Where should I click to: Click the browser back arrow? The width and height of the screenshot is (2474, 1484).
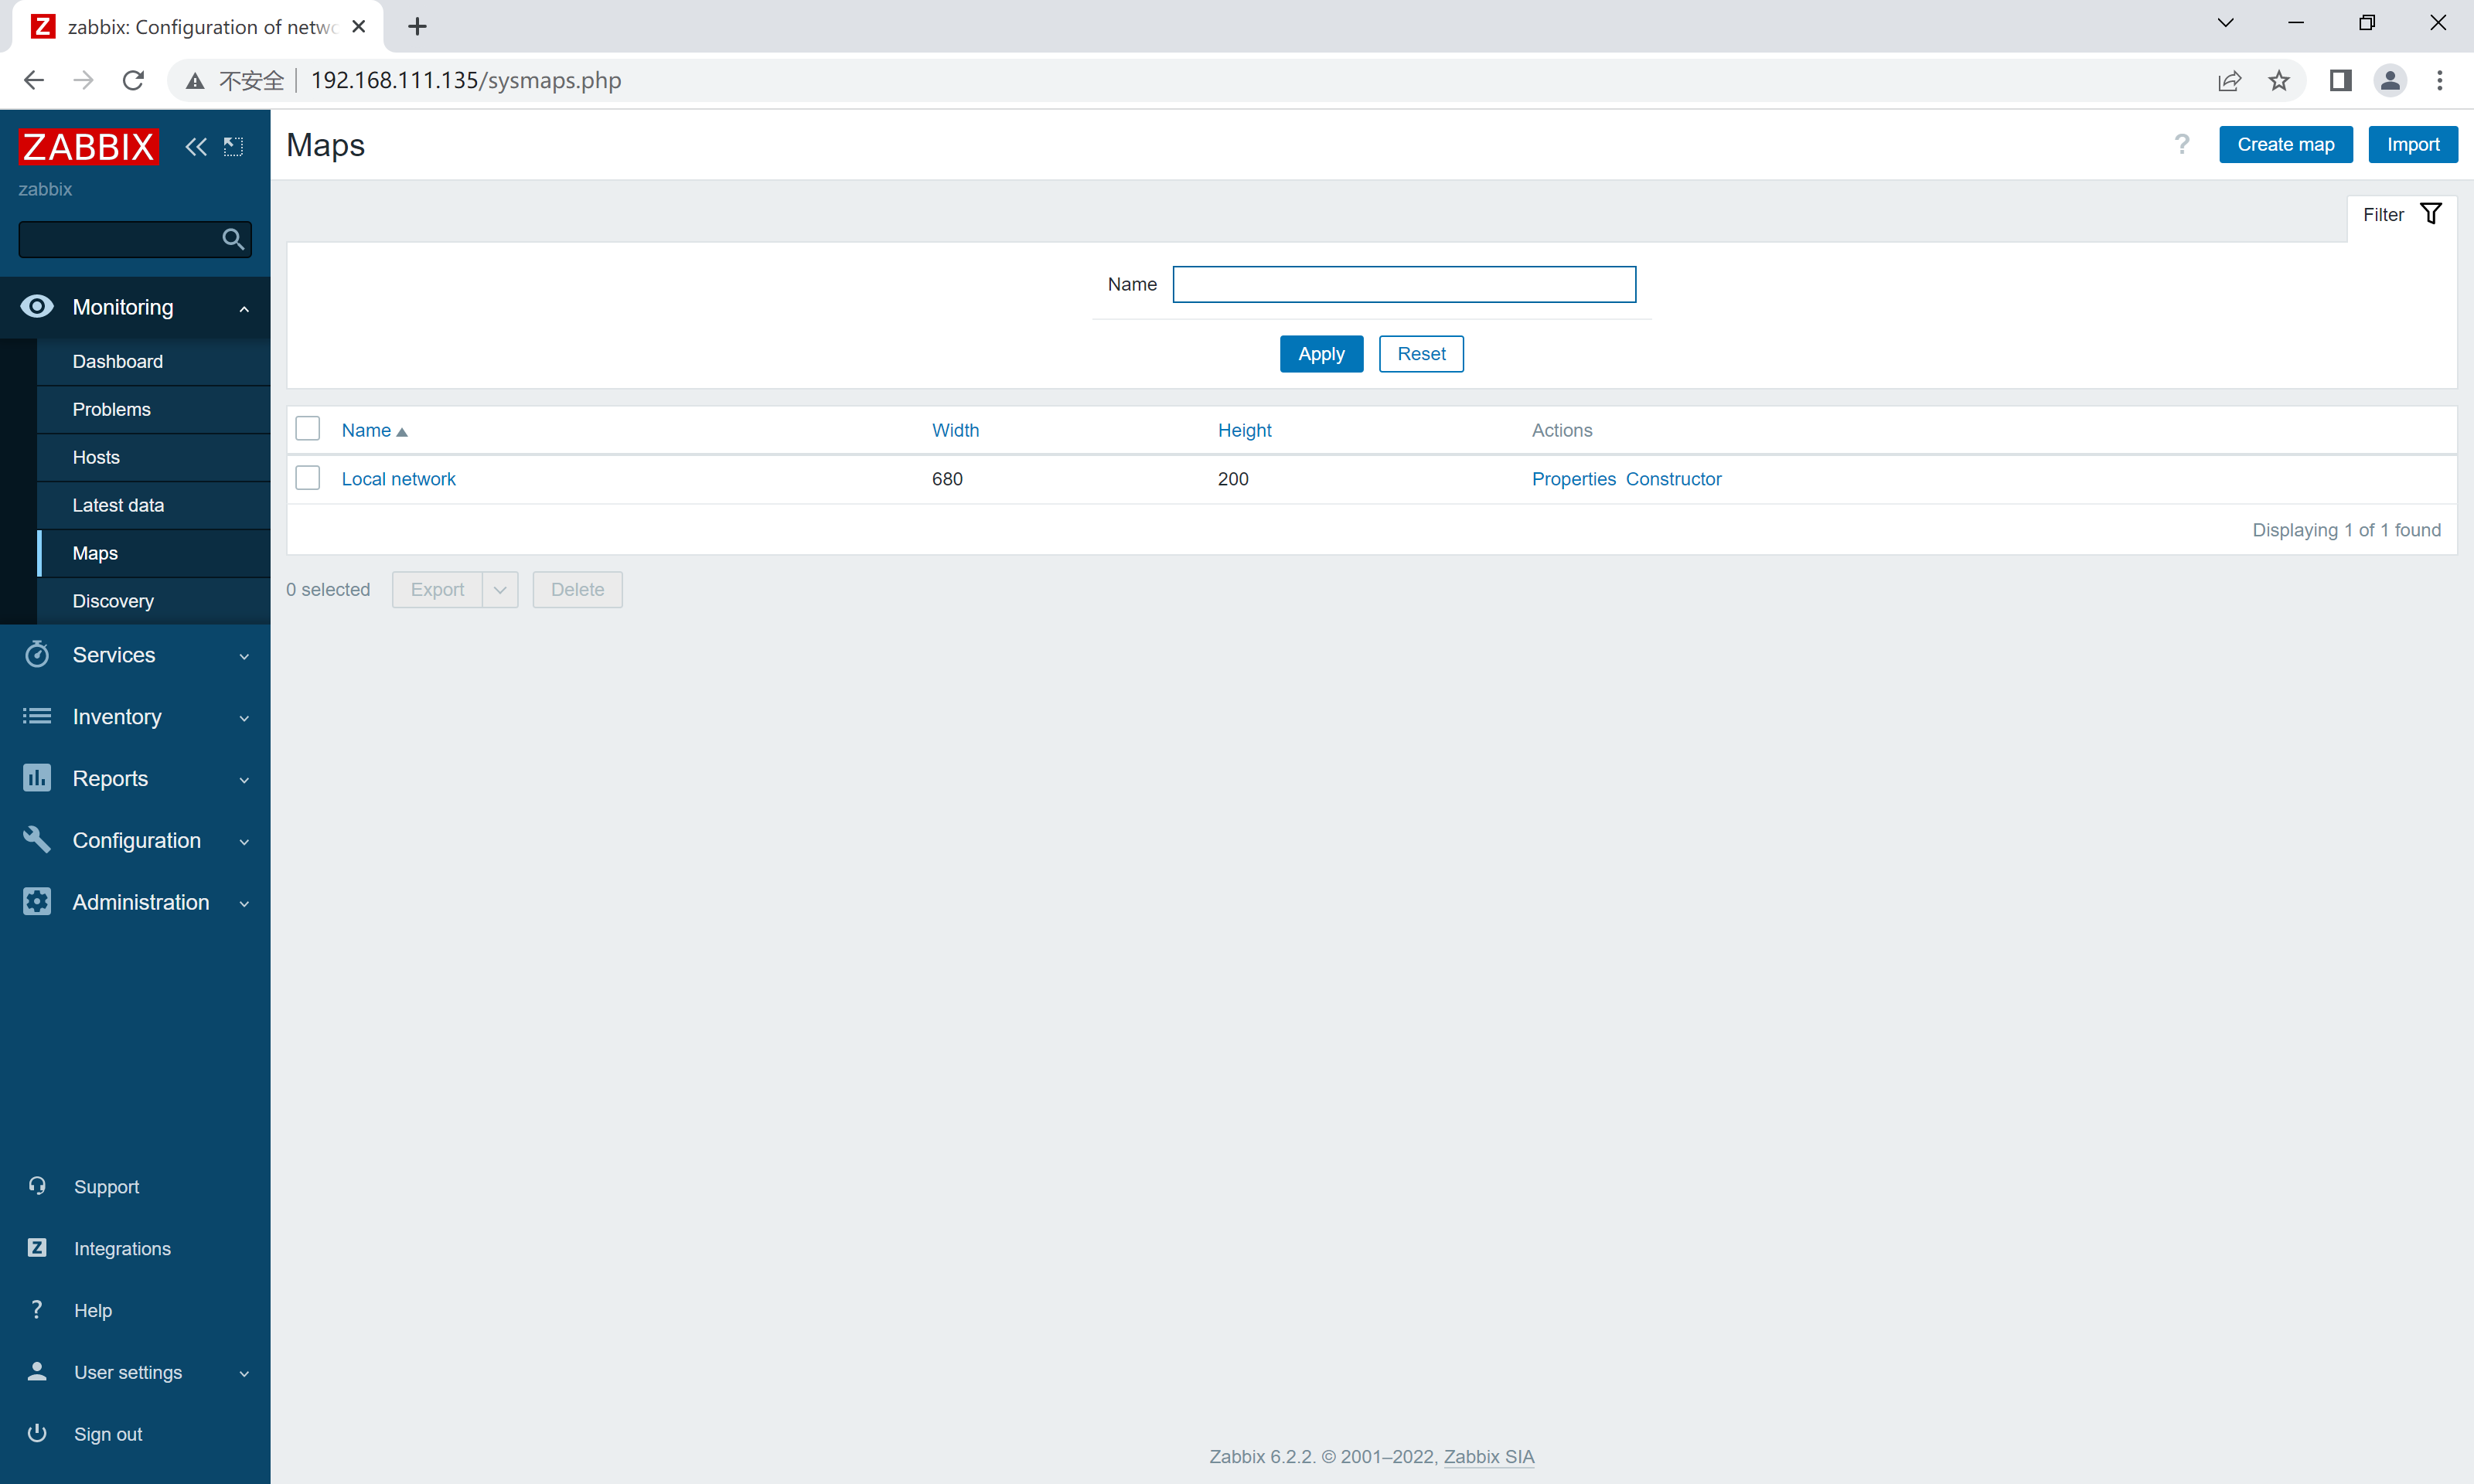(34, 80)
